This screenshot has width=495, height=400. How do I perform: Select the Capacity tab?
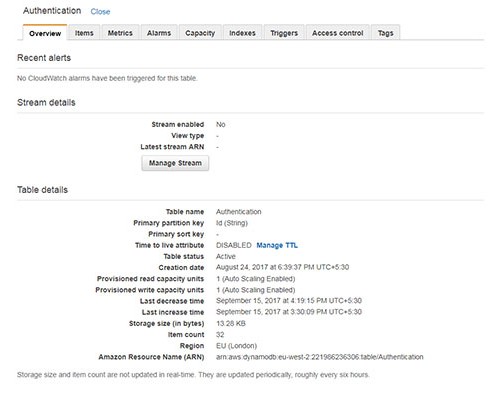[x=200, y=33]
